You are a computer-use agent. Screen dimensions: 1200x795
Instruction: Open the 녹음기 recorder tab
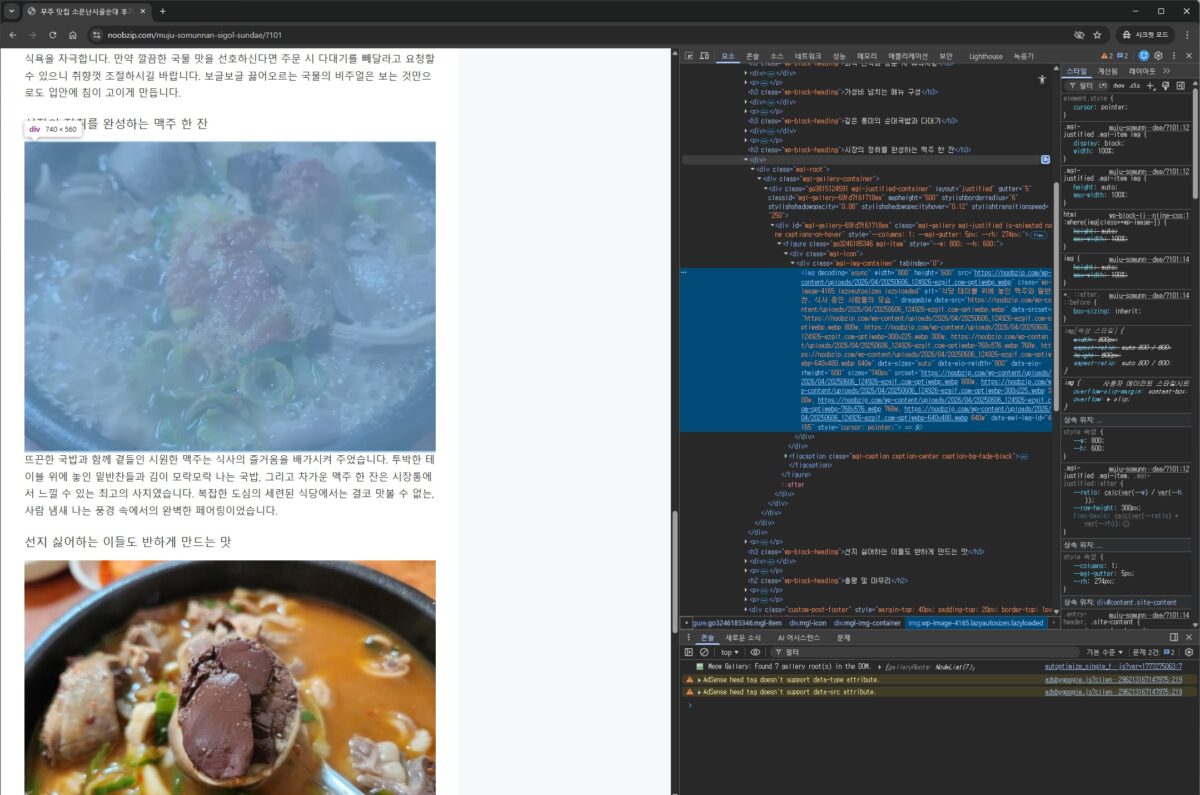[1023, 56]
